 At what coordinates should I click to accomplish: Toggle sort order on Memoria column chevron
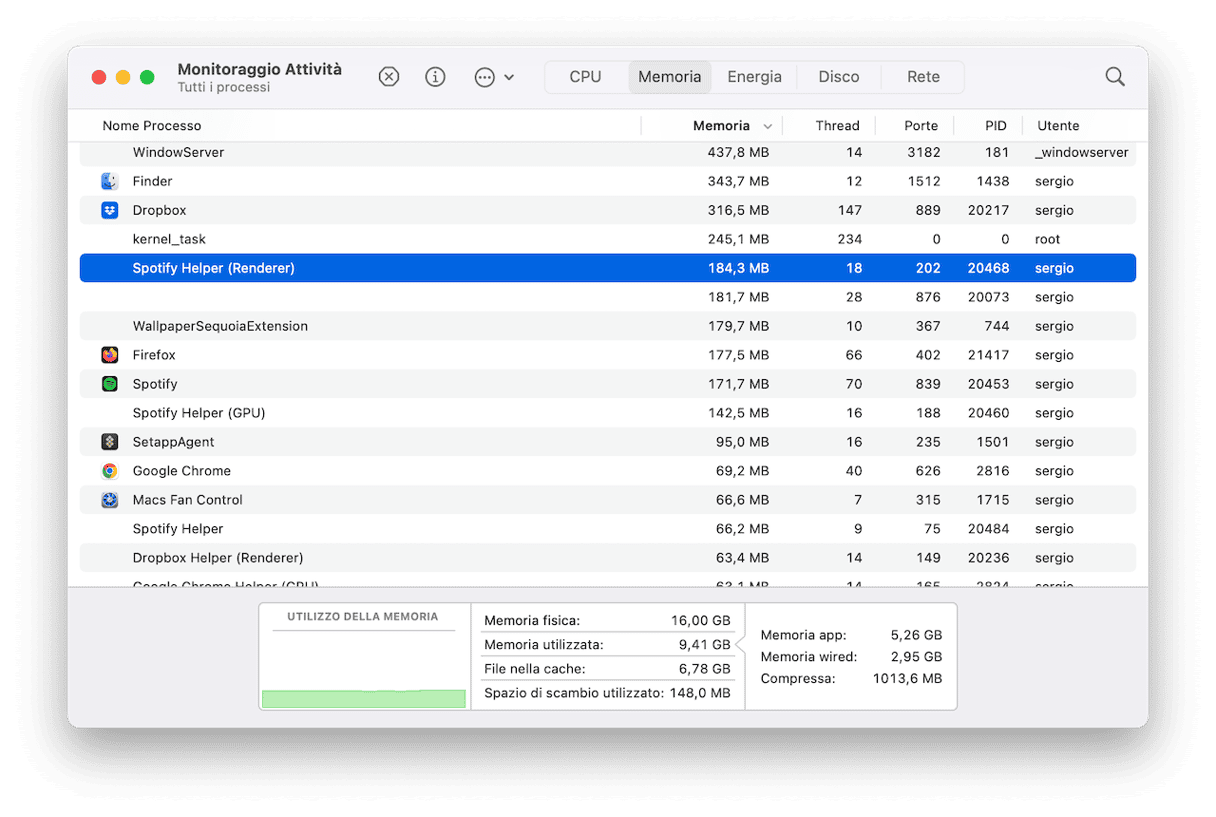click(x=768, y=127)
